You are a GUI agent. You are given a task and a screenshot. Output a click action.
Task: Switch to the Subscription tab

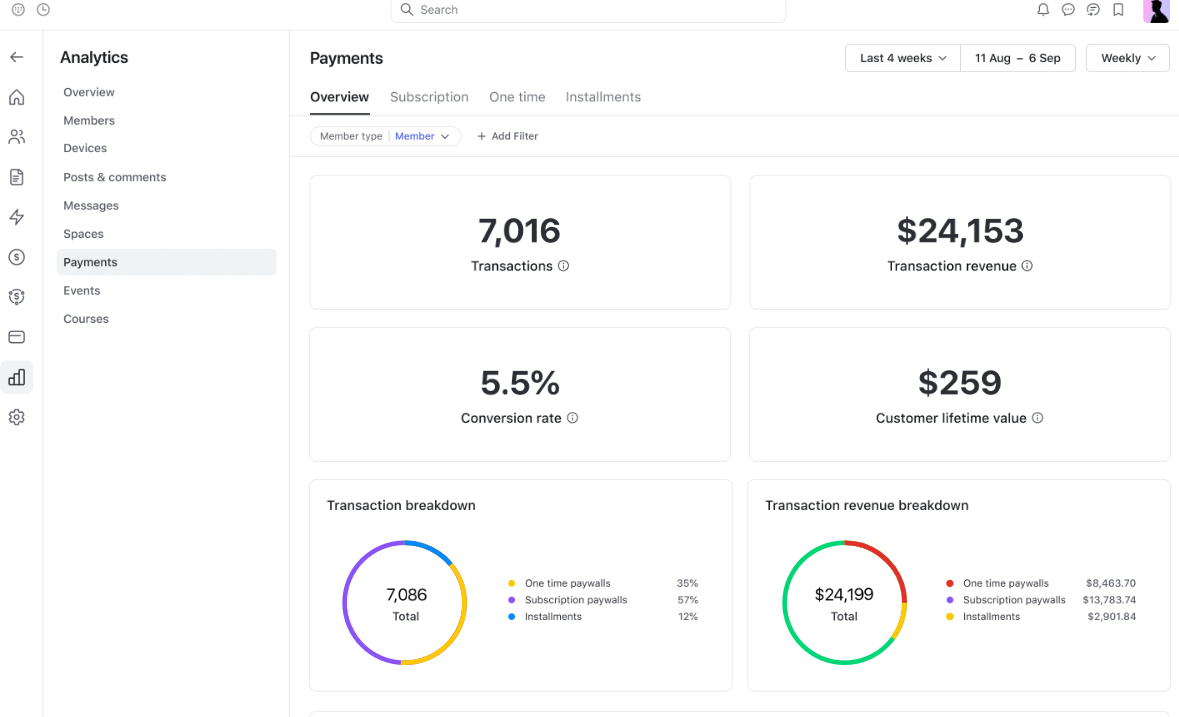(x=429, y=97)
